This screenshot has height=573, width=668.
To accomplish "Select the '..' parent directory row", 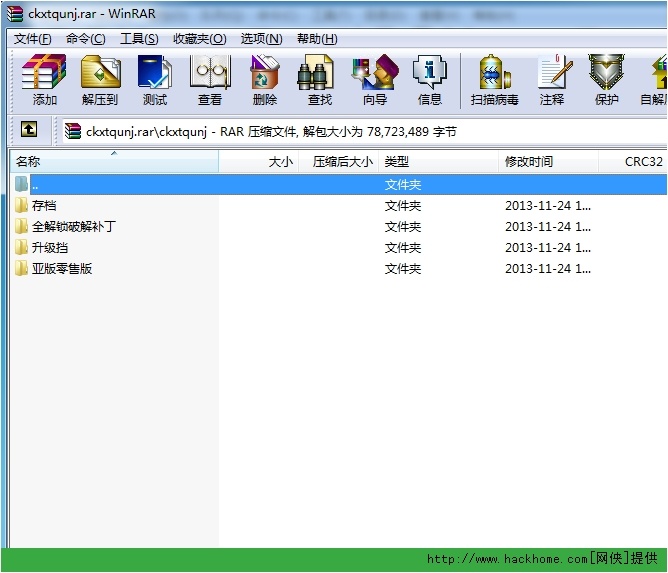I will click(x=339, y=184).
